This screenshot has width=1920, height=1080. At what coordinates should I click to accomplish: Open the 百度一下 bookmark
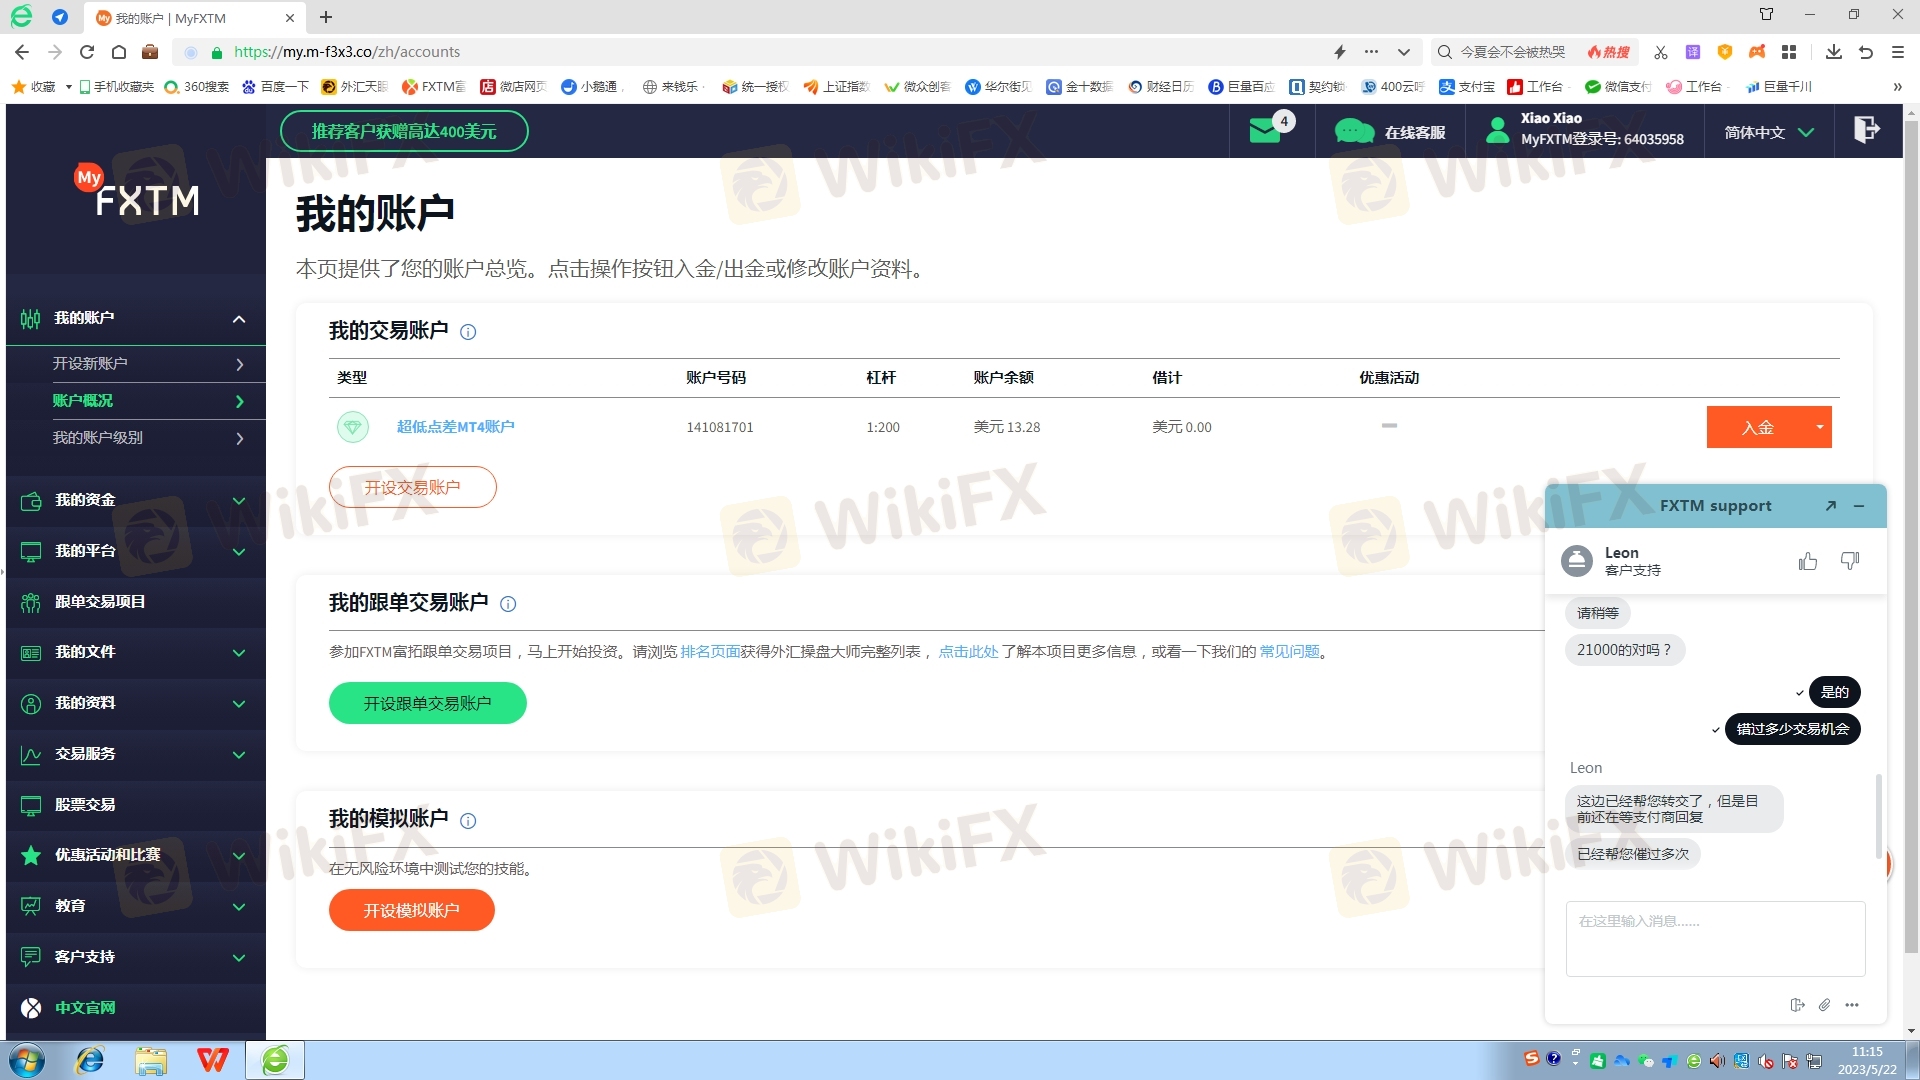click(x=275, y=87)
